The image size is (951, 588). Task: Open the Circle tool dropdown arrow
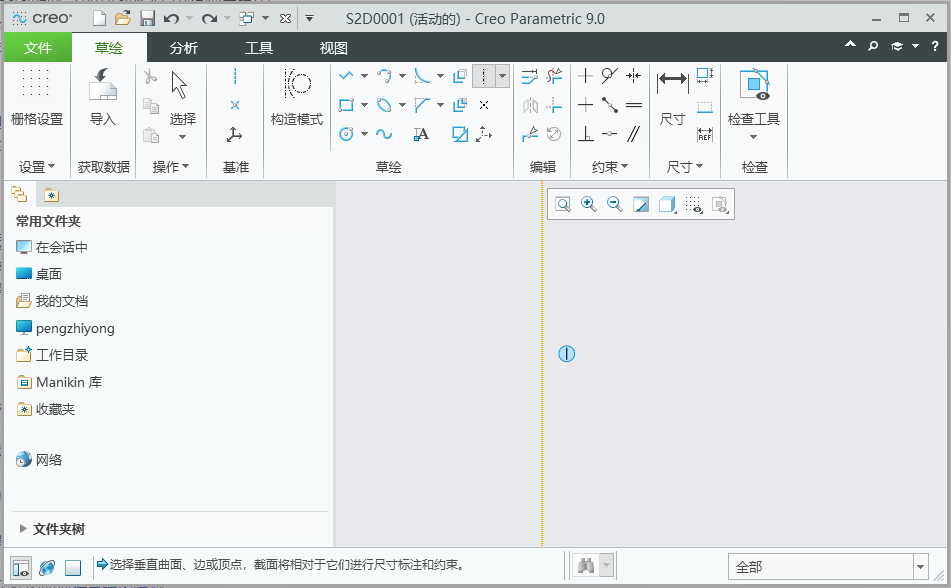click(364, 133)
